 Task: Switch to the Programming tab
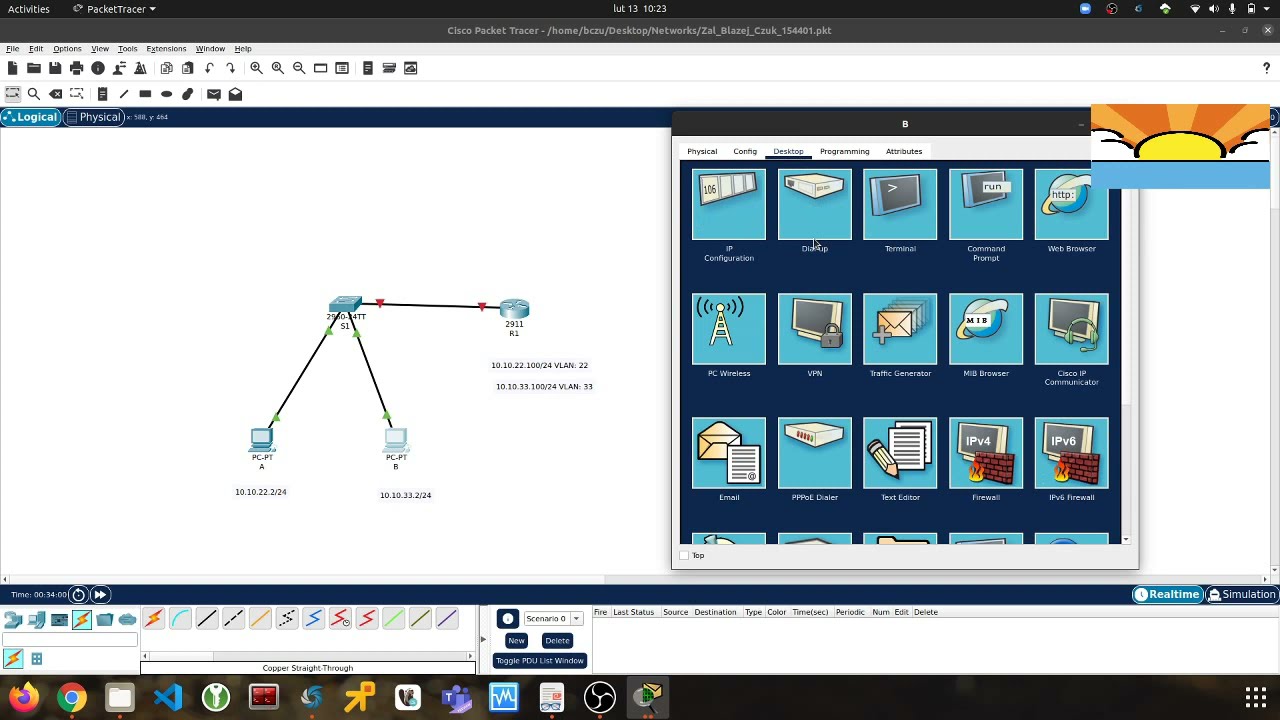coord(844,151)
